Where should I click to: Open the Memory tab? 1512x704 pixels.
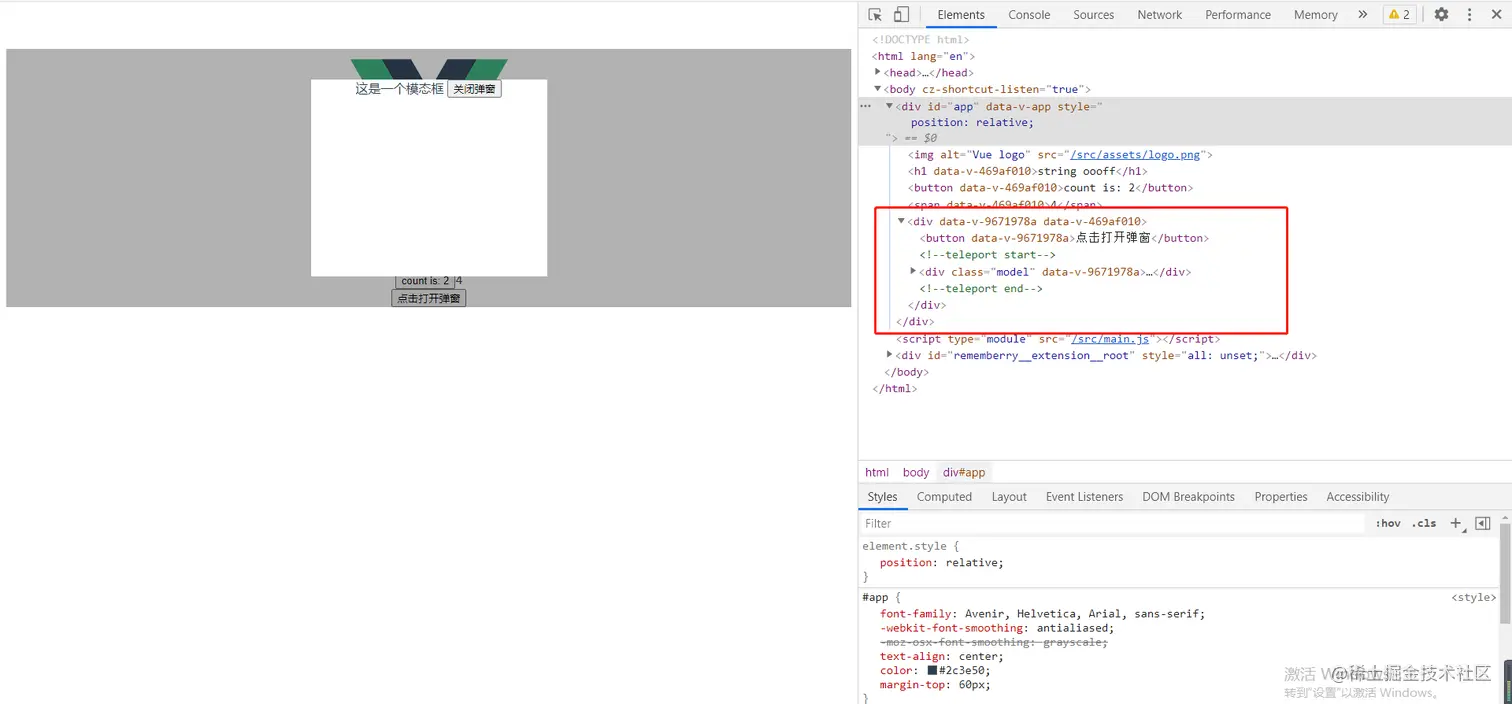point(1315,14)
